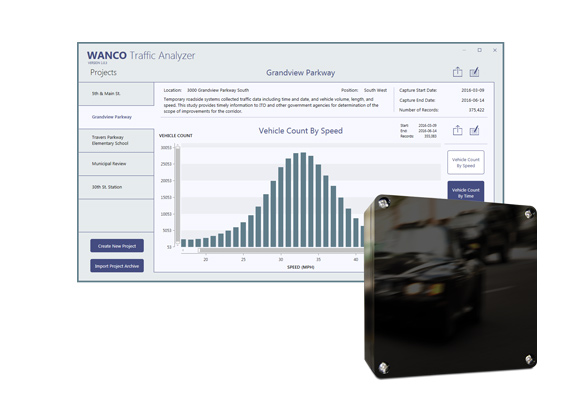Open the Travers Parkway Elementary School project
The width and height of the screenshot is (585, 400).
coord(116,141)
